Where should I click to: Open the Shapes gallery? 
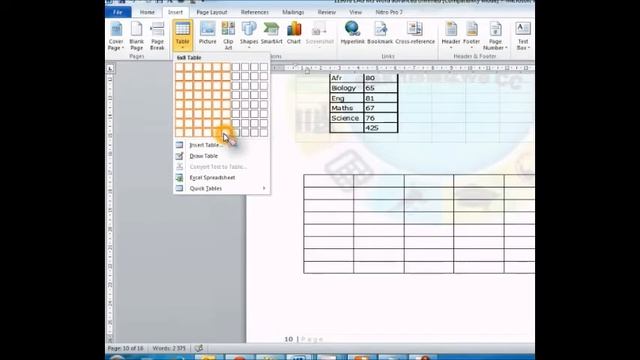[x=249, y=35]
